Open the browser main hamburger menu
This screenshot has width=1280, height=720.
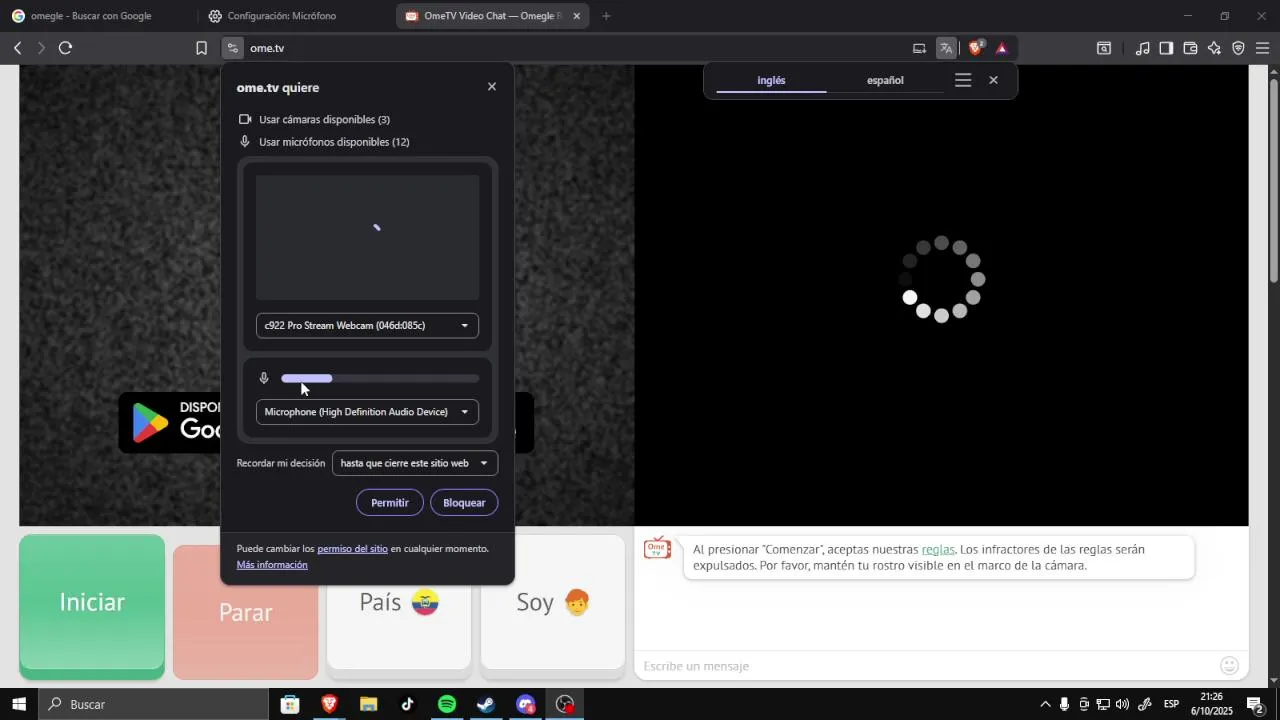(x=1262, y=48)
